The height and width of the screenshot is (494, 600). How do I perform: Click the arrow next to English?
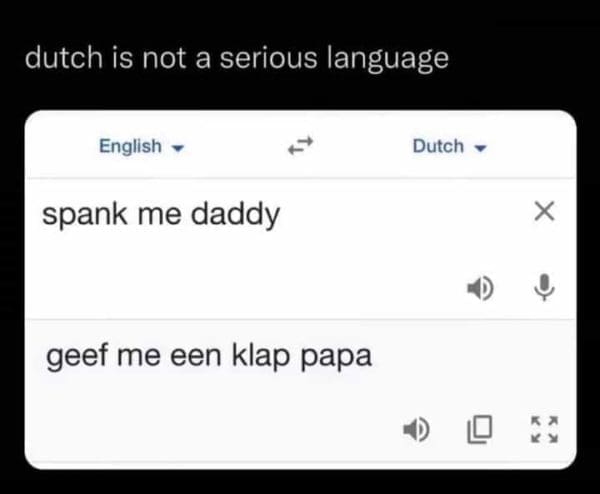[x=177, y=148]
